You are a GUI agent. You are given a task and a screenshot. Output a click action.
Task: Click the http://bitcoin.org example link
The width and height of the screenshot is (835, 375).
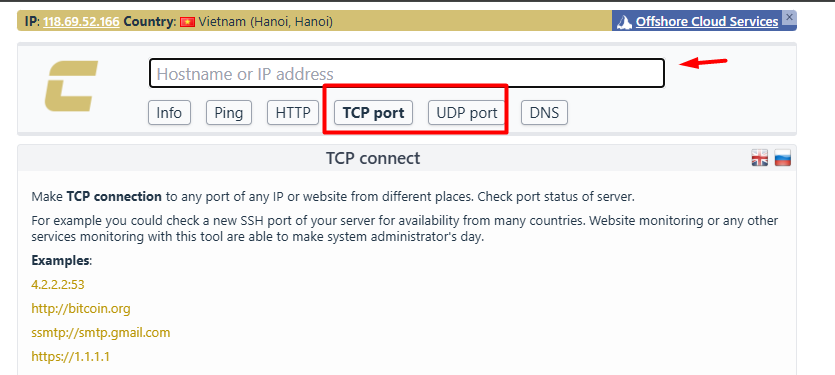(x=81, y=308)
